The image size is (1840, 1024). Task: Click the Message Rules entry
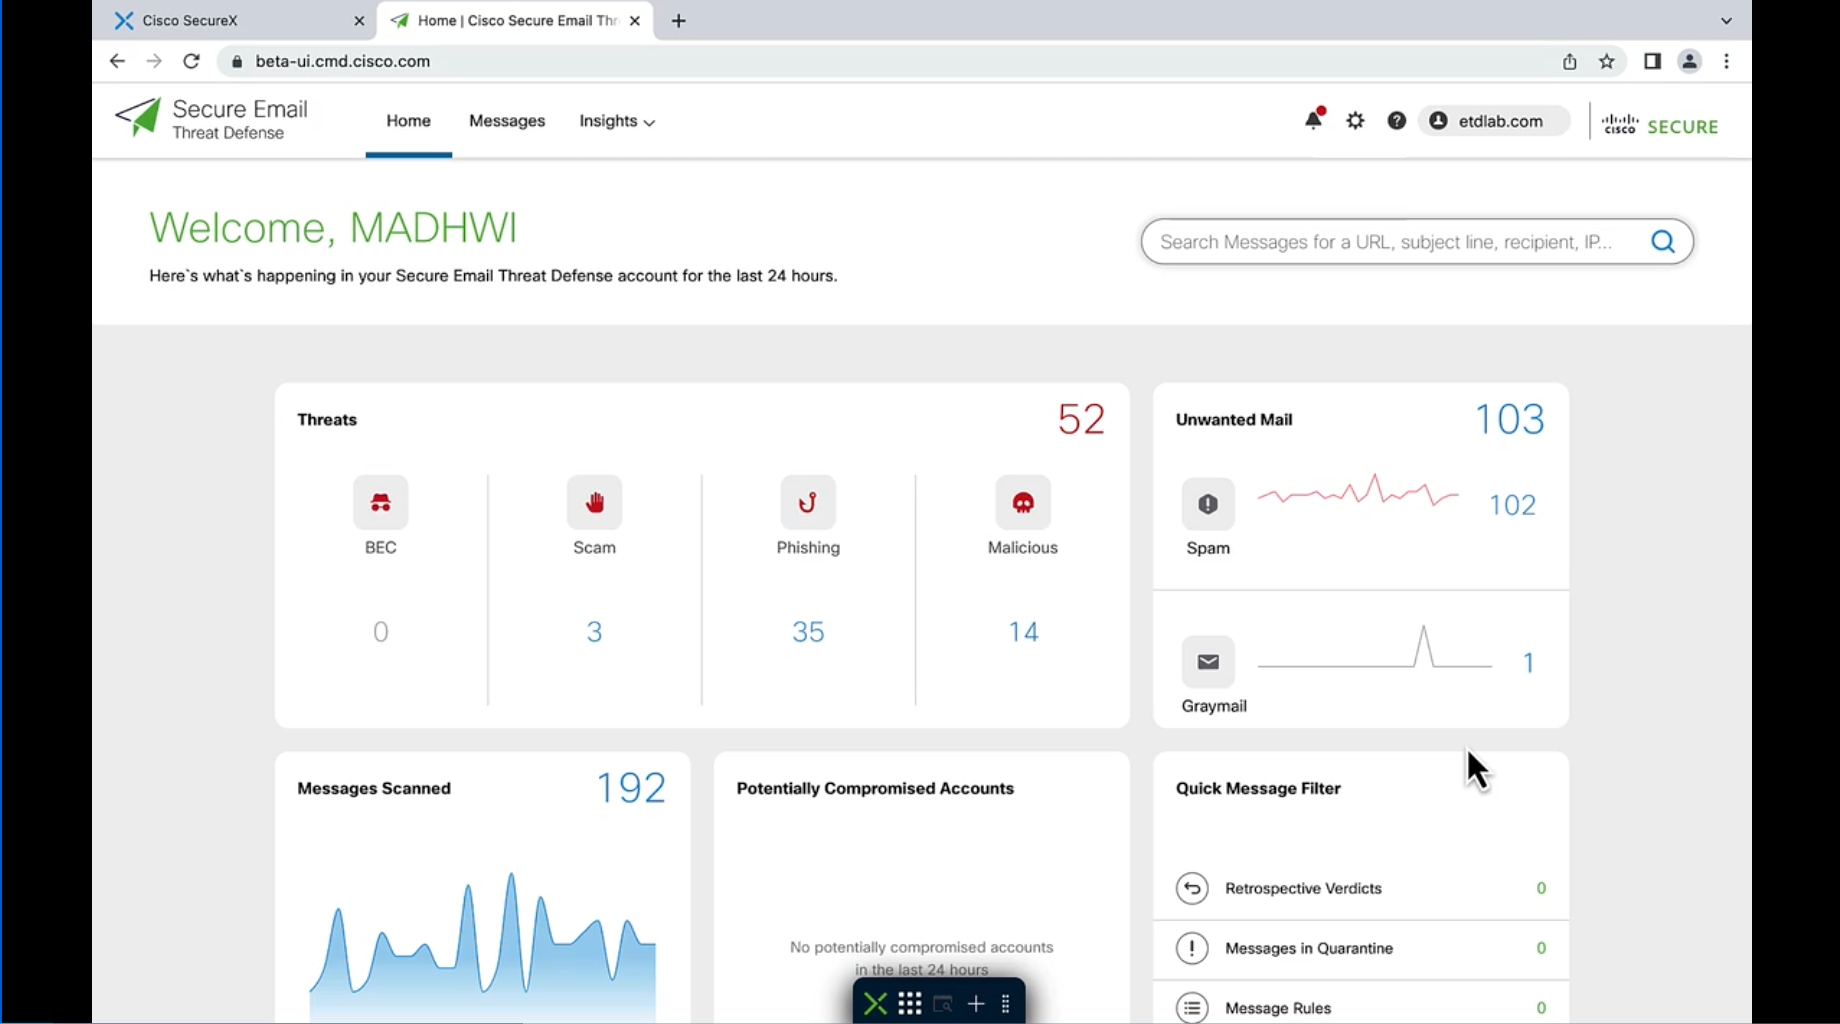point(1277,1008)
